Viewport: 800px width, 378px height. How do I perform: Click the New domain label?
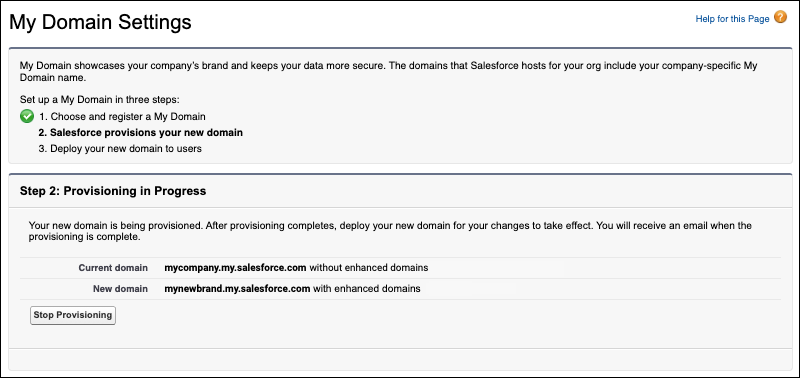pyautogui.click(x=120, y=289)
